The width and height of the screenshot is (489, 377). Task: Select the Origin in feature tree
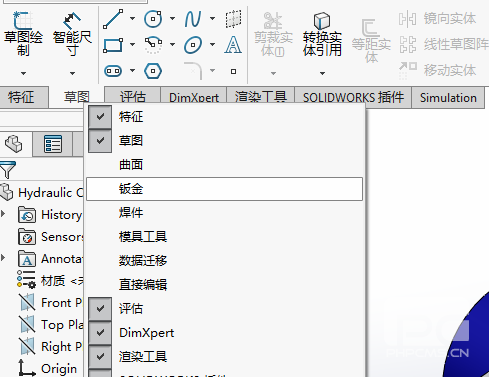coord(47,368)
